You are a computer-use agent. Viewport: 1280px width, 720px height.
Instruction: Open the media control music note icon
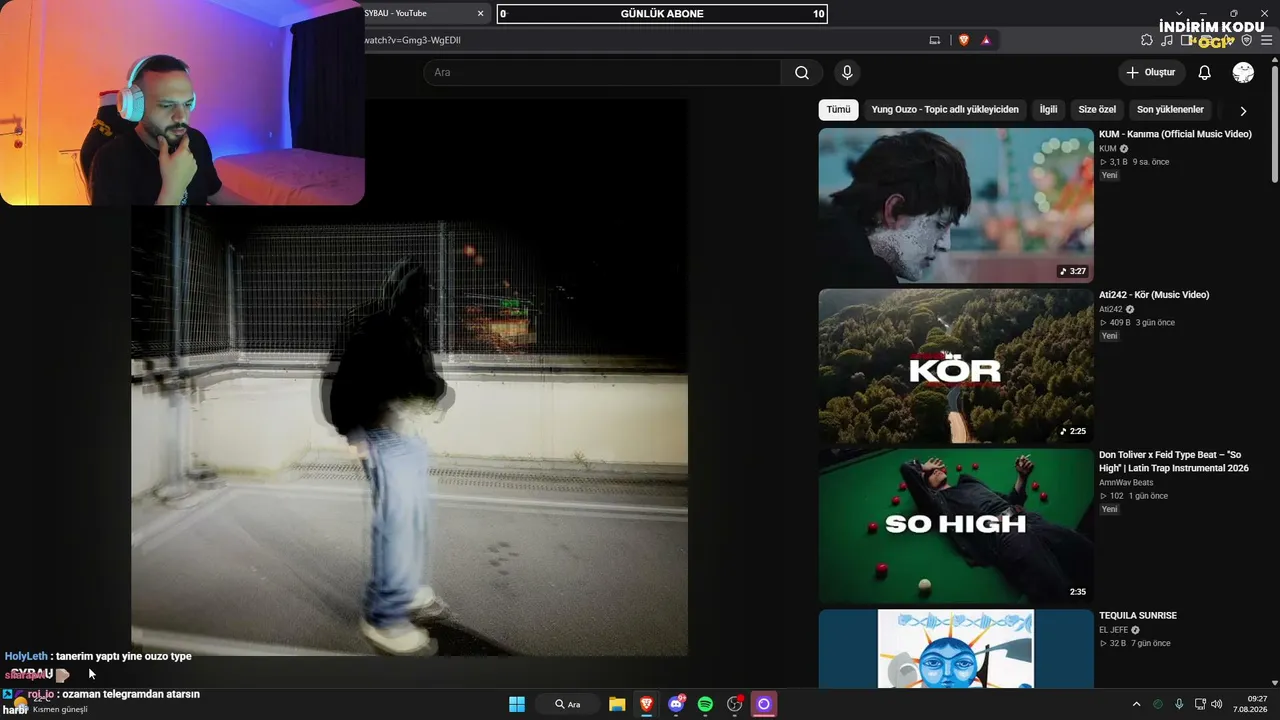[x=1167, y=40]
